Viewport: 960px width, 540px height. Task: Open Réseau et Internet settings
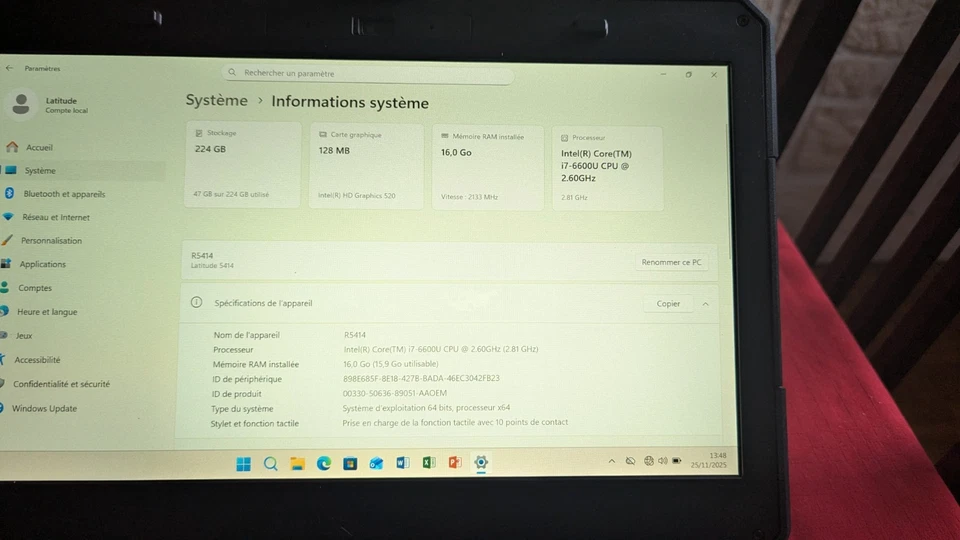pos(56,217)
